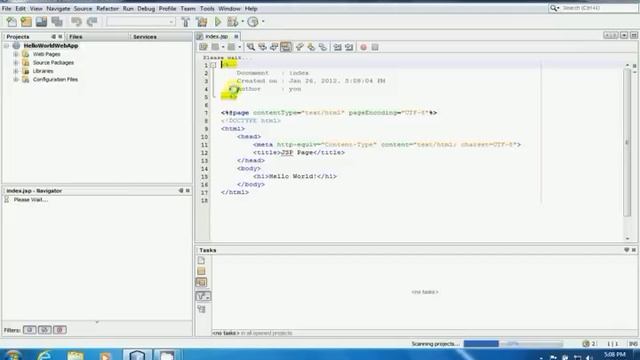Switch to the Services tab
The width and height of the screenshot is (640, 360).
pyautogui.click(x=145, y=37)
